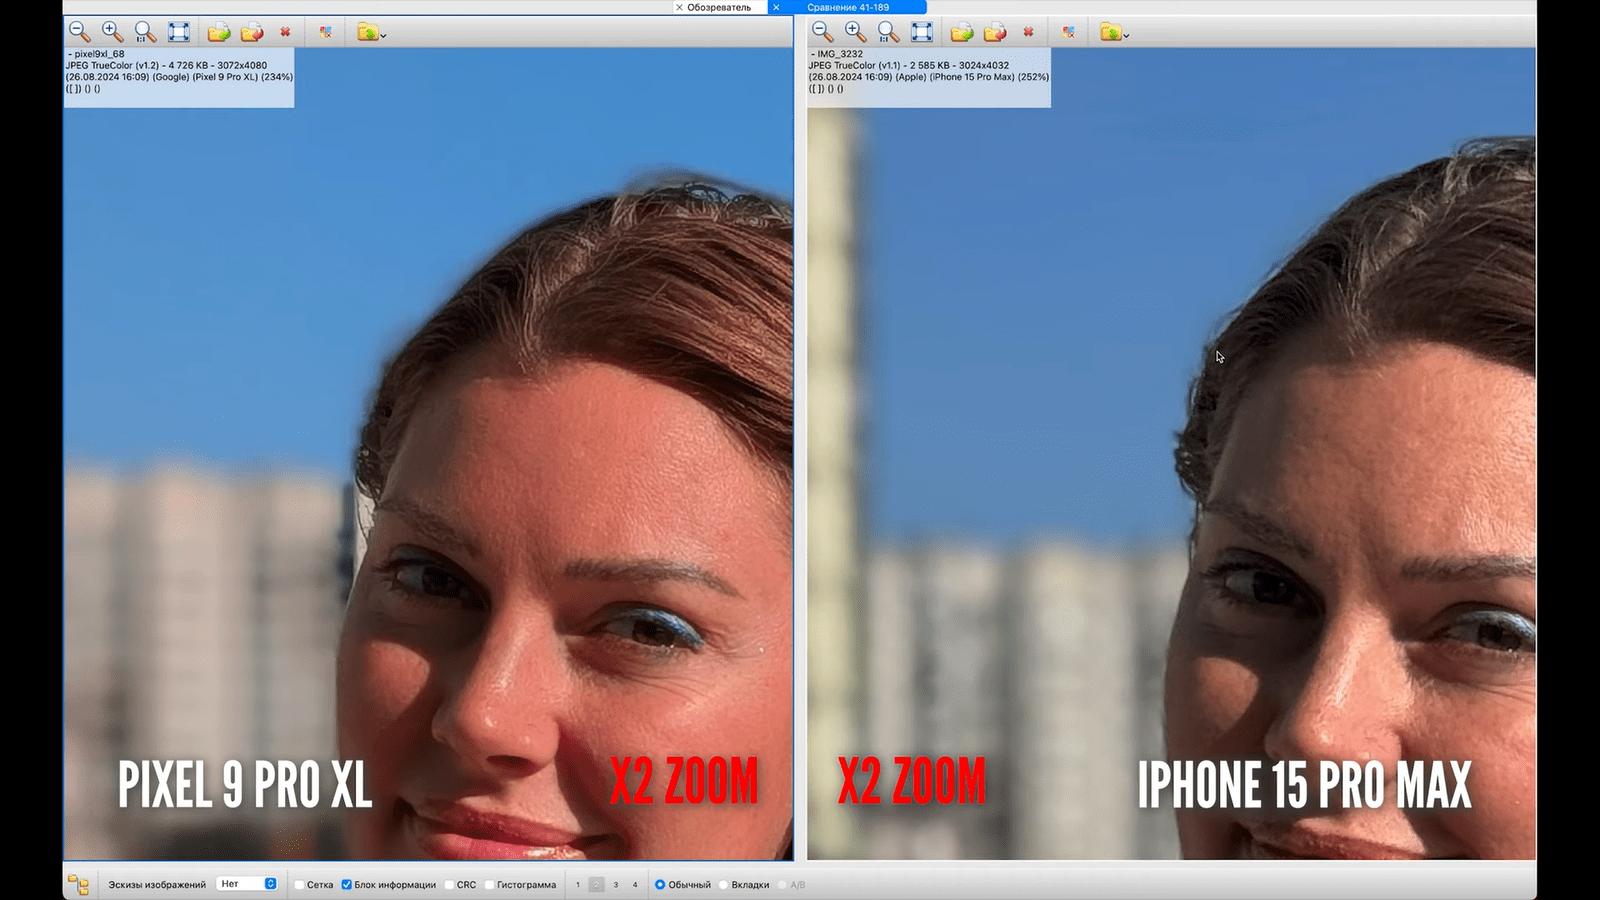Click the folder icon in the right toolbar
Viewport: 1600px width, 900px height.
point(1110,32)
